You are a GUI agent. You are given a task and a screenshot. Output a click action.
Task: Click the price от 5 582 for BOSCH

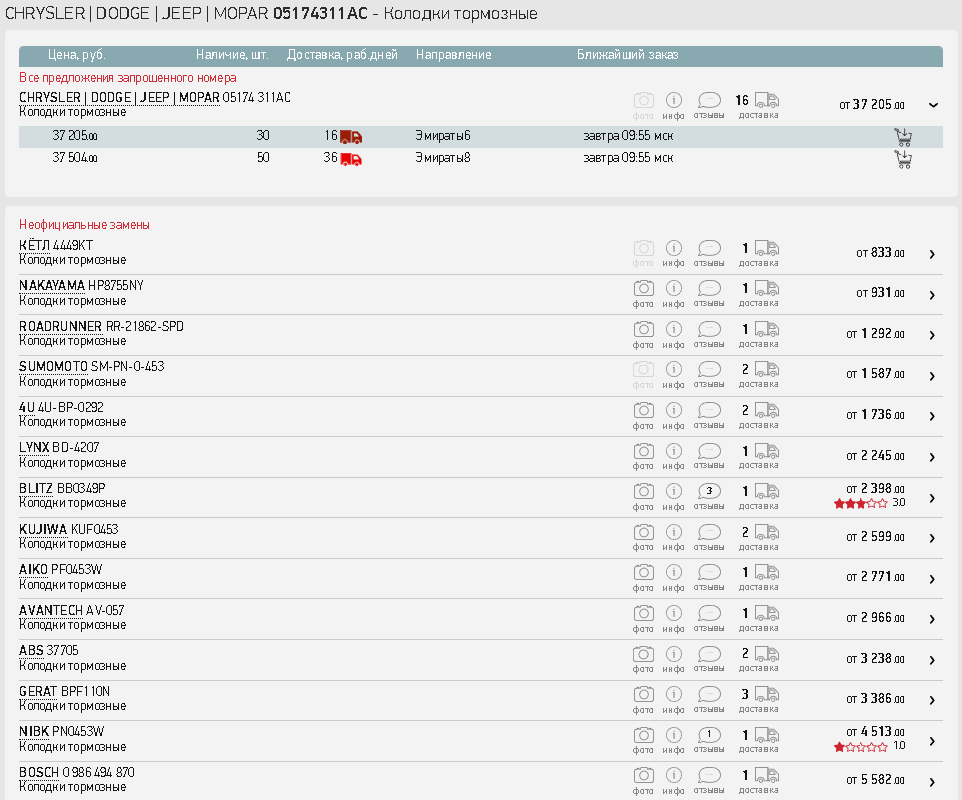[x=875, y=780]
